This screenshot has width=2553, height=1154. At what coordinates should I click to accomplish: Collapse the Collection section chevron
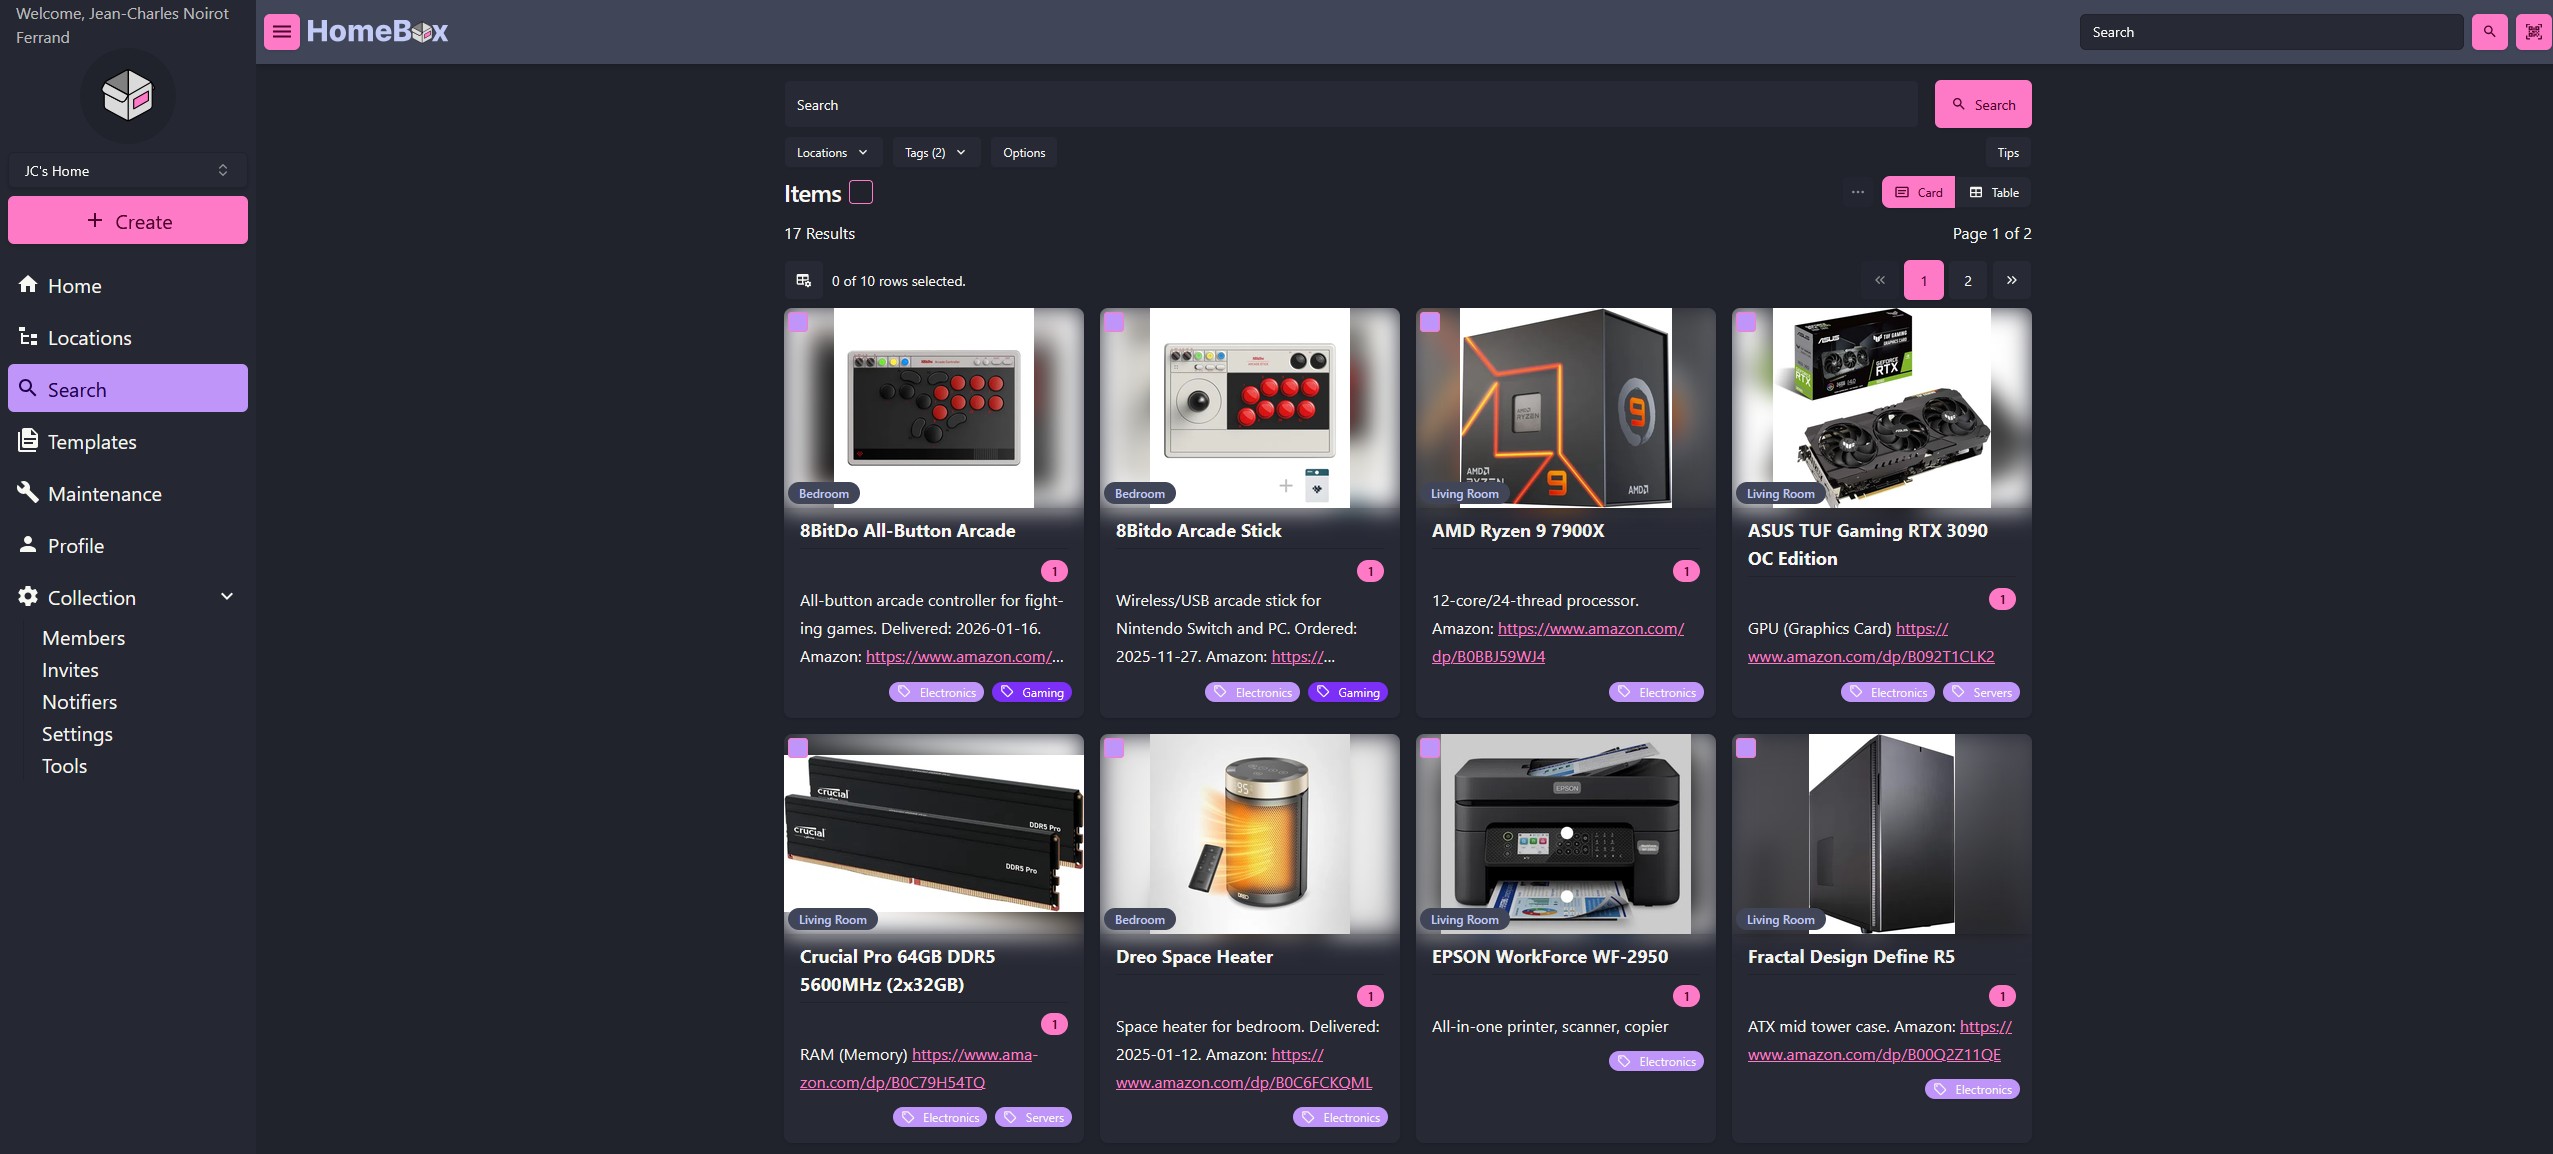[227, 597]
